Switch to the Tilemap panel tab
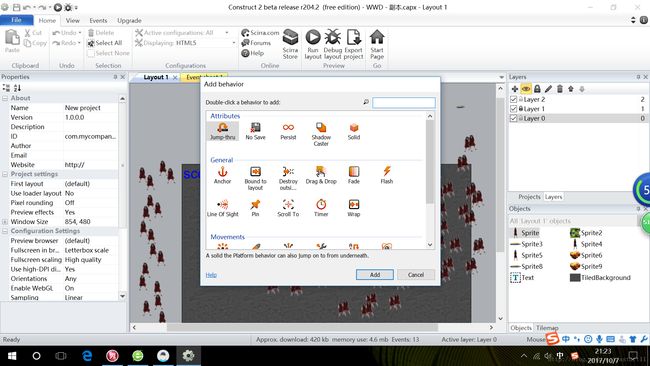The width and height of the screenshot is (650, 366). (547, 328)
